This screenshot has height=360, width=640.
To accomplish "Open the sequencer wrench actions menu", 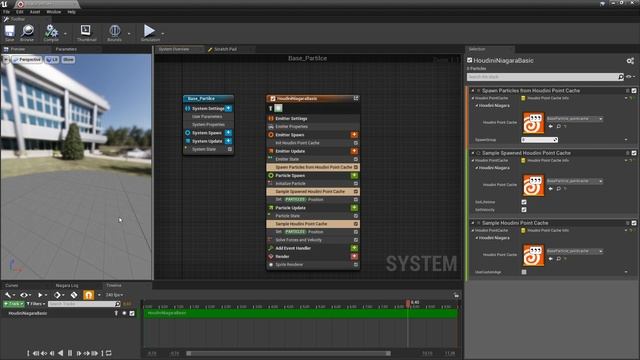I will coord(10,295).
